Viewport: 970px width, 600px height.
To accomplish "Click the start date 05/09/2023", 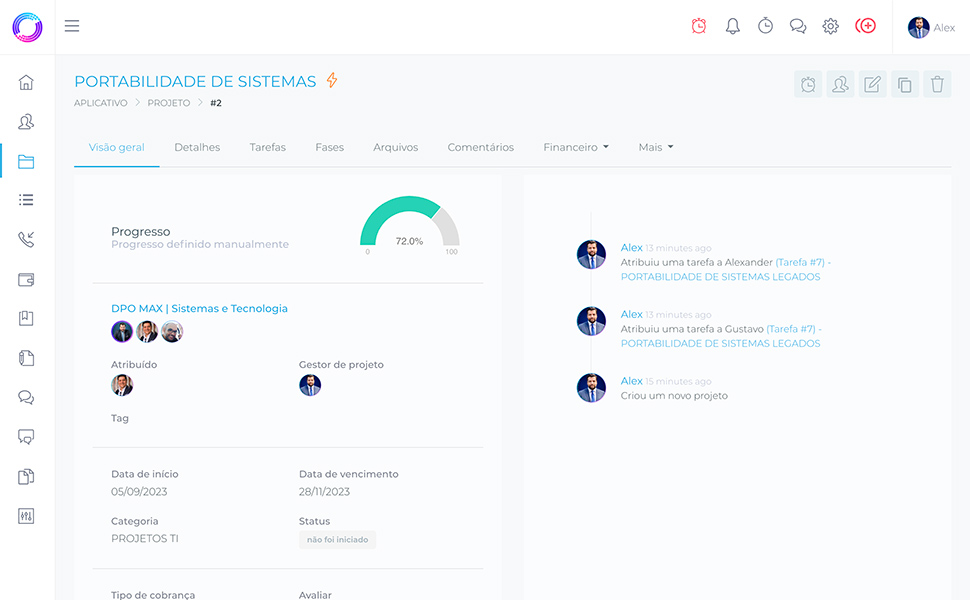I will (x=139, y=492).
